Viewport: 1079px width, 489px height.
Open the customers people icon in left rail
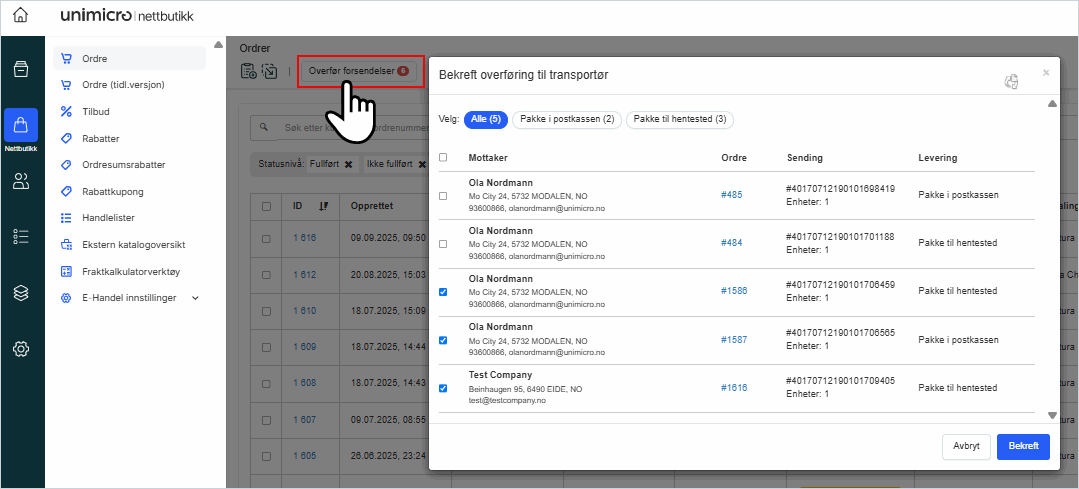click(x=21, y=181)
